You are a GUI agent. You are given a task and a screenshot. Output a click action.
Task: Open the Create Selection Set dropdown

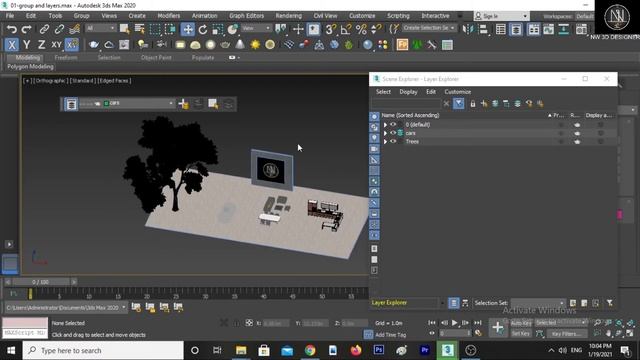pos(429,28)
